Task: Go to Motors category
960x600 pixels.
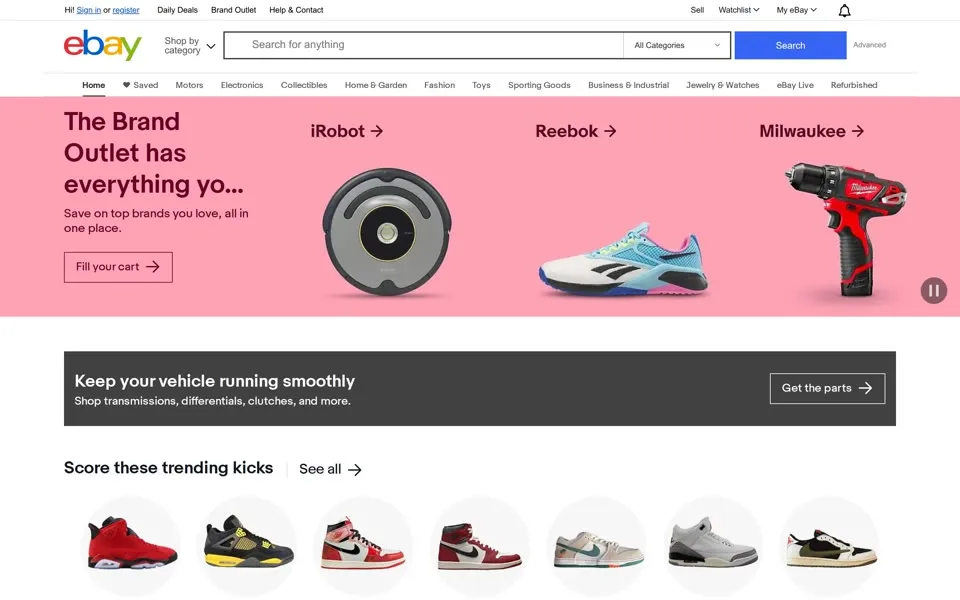Action: (189, 85)
